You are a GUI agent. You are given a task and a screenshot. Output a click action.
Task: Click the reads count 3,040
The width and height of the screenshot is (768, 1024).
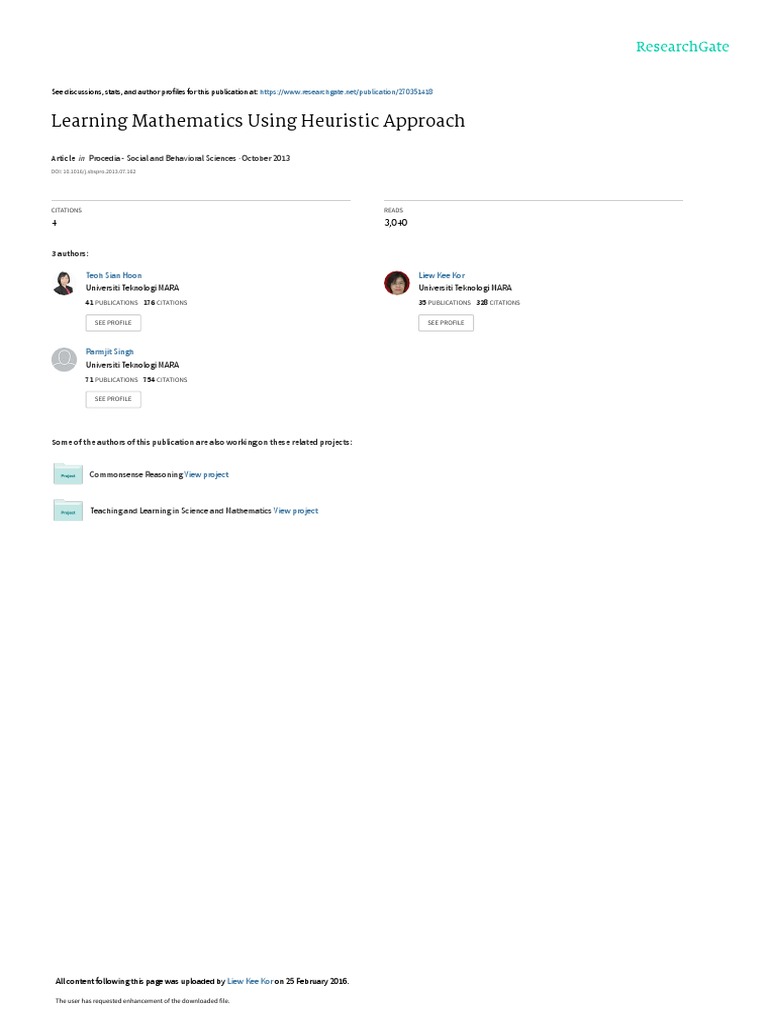tap(396, 223)
